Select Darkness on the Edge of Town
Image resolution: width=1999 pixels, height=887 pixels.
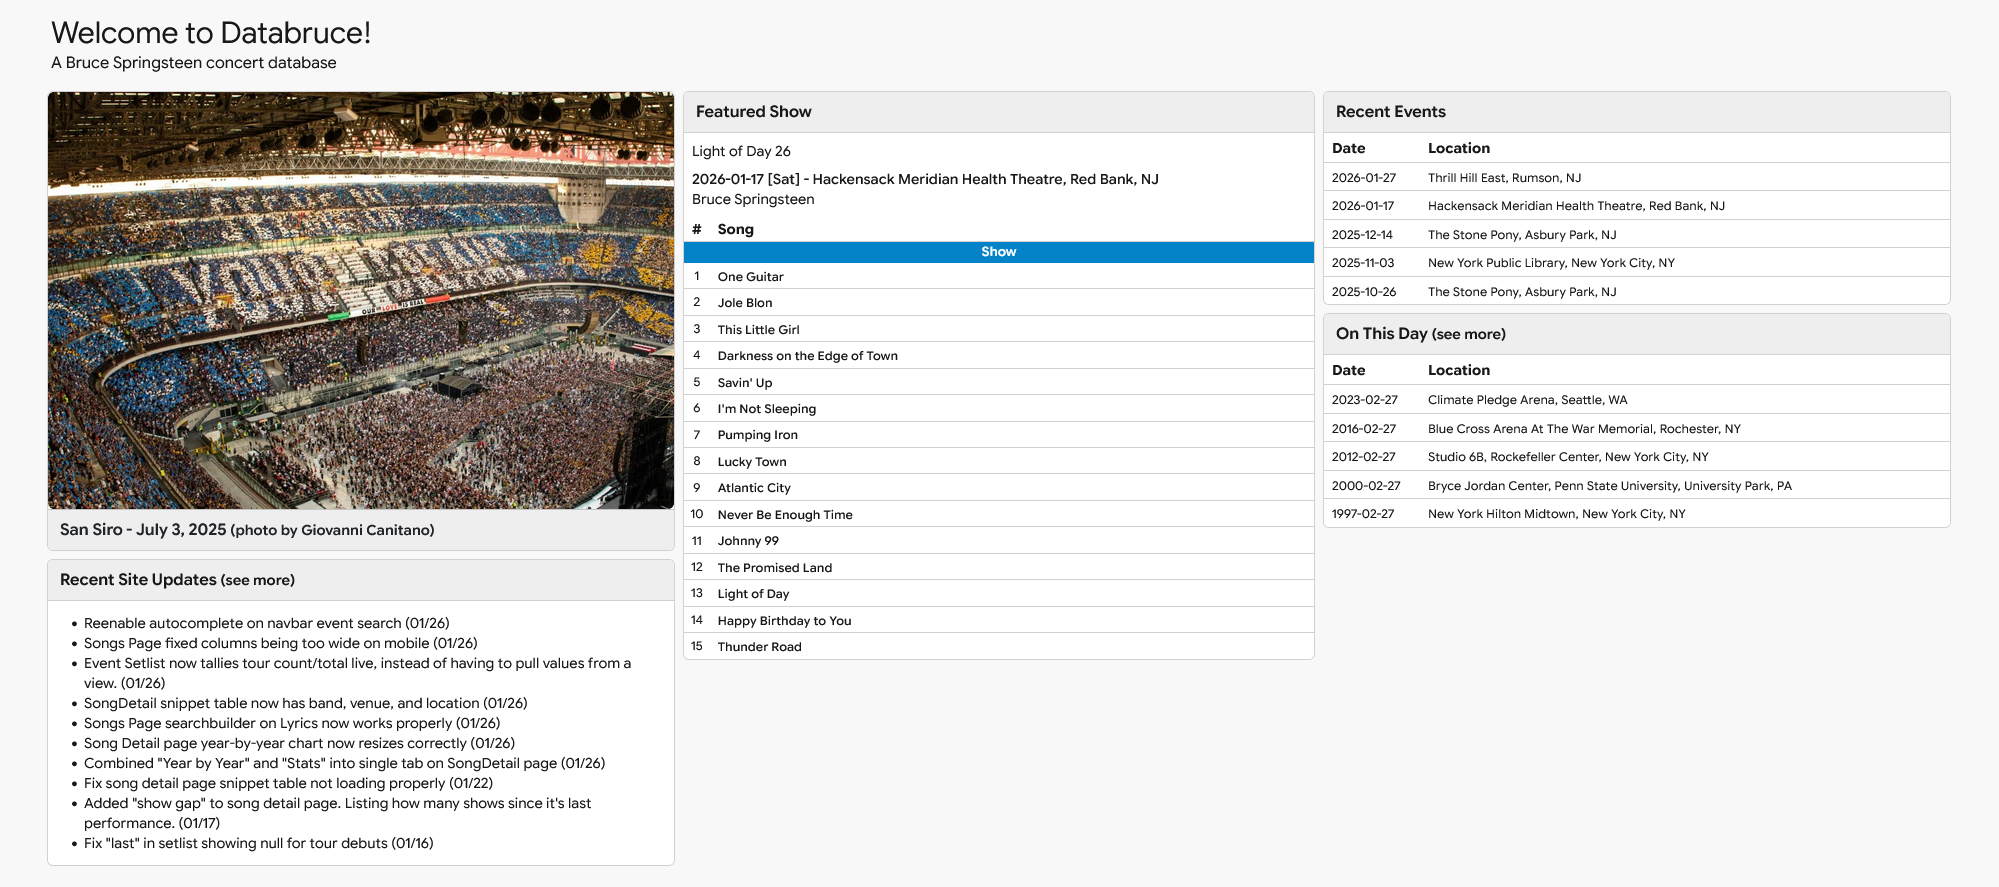pos(807,356)
